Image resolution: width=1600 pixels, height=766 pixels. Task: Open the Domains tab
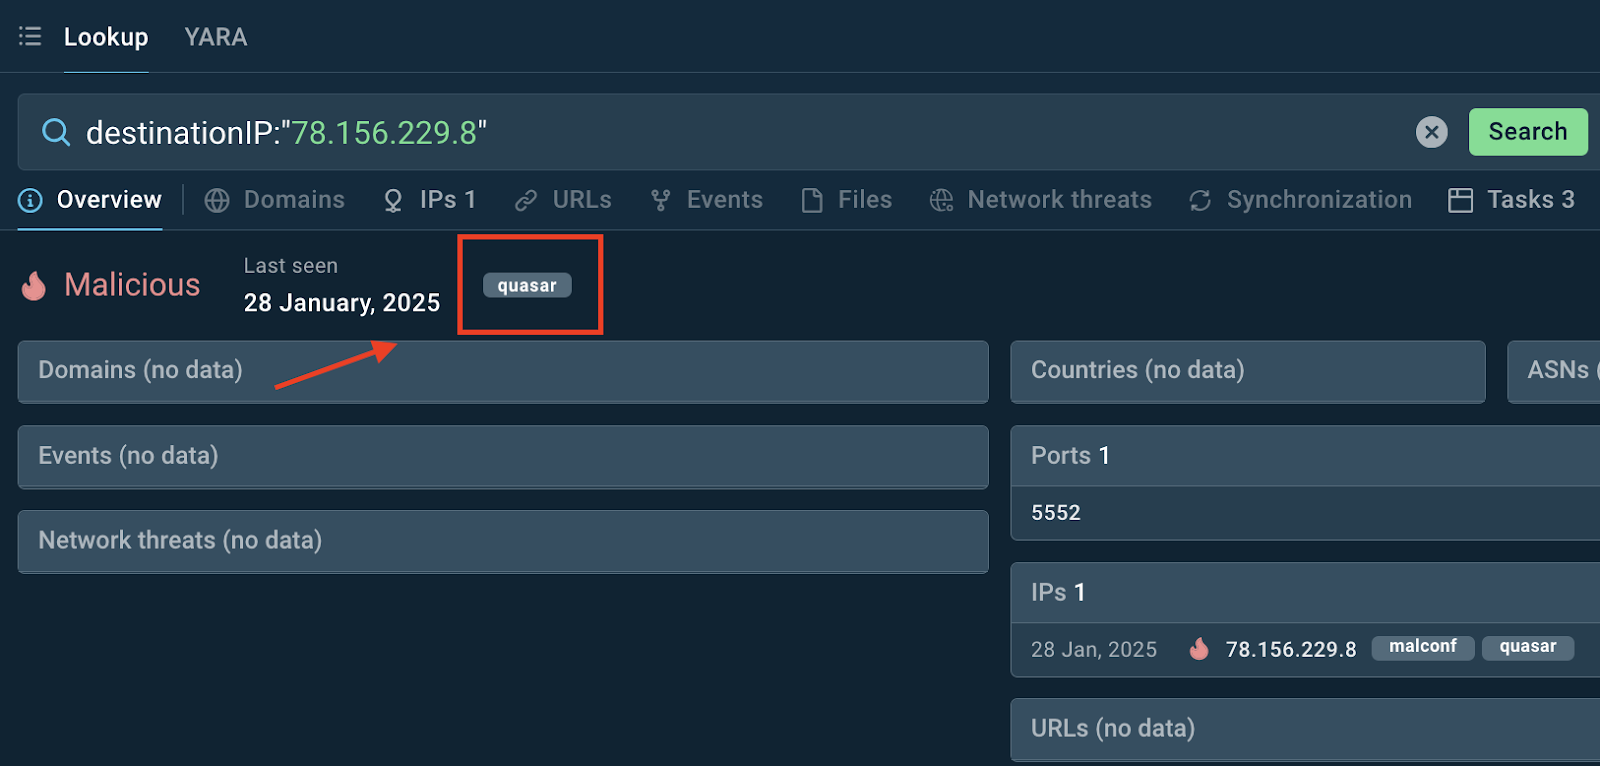click(x=275, y=200)
